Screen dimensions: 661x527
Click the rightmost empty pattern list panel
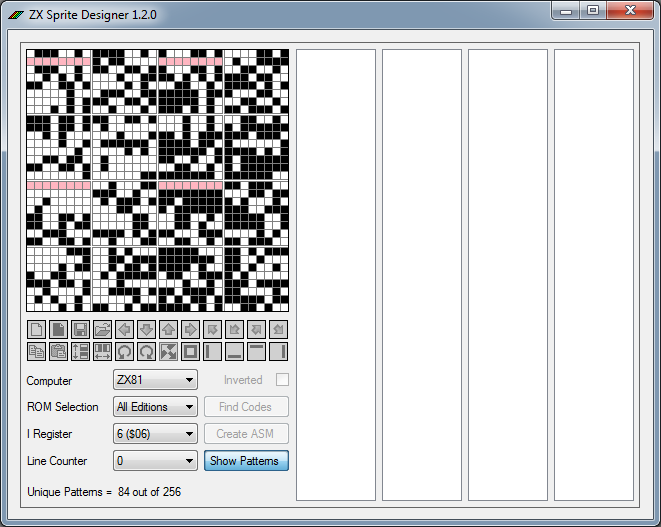594,275
